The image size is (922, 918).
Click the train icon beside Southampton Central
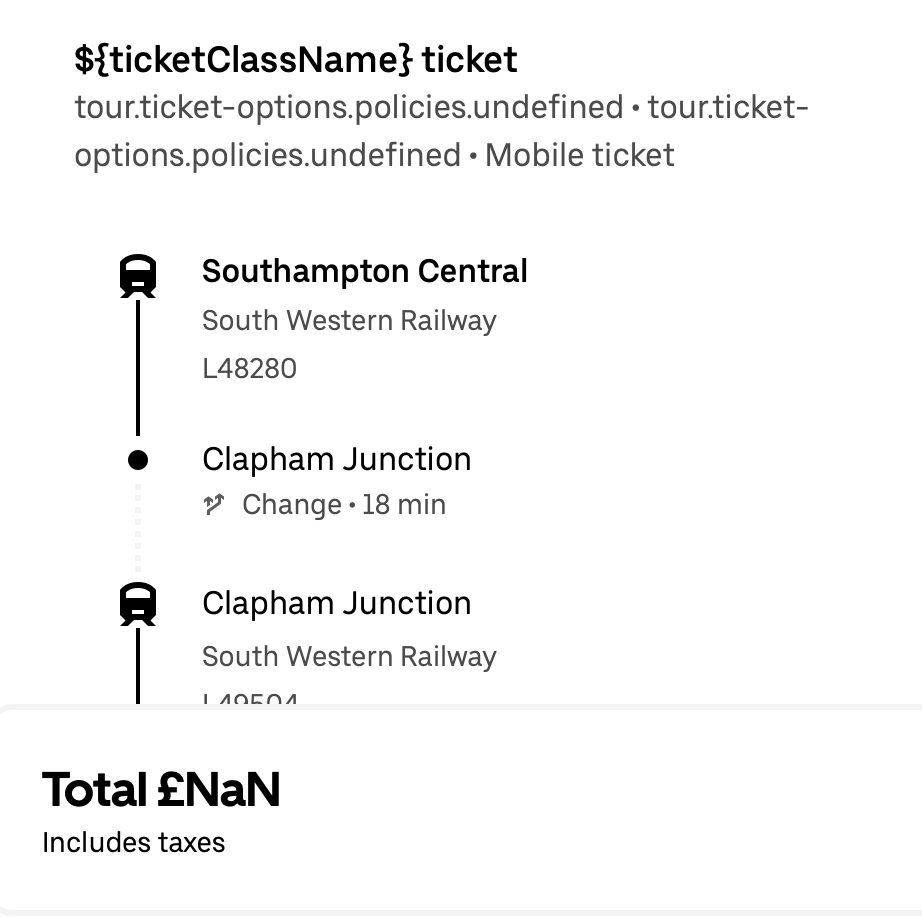(138, 276)
